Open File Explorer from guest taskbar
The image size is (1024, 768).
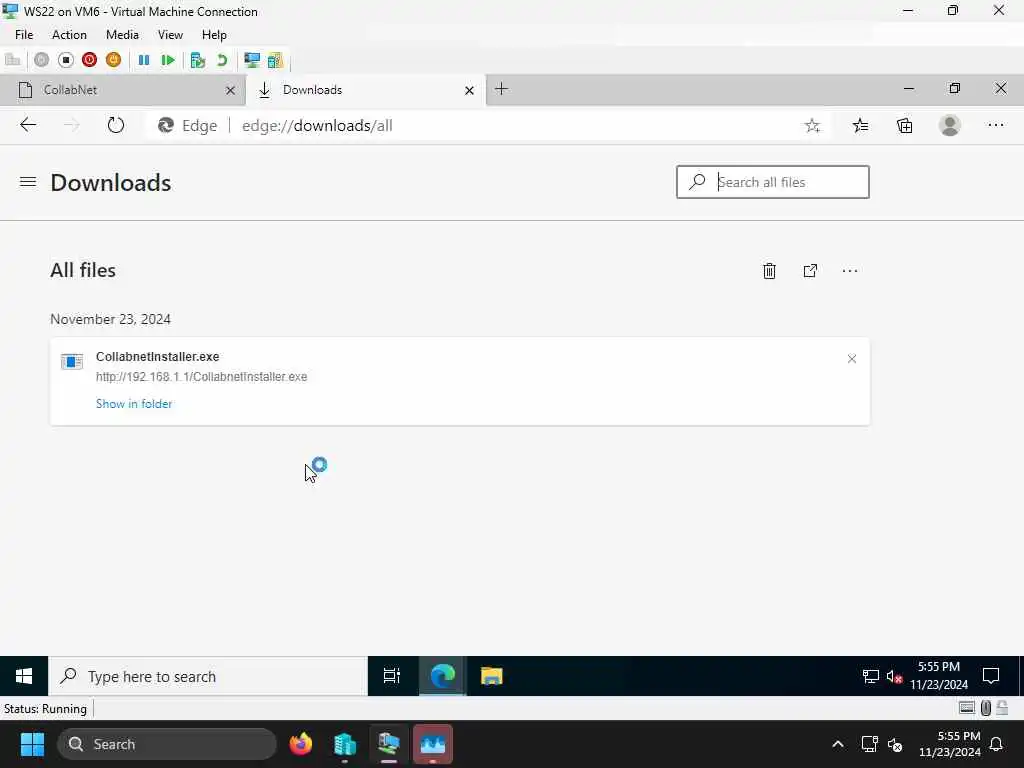[x=491, y=676]
